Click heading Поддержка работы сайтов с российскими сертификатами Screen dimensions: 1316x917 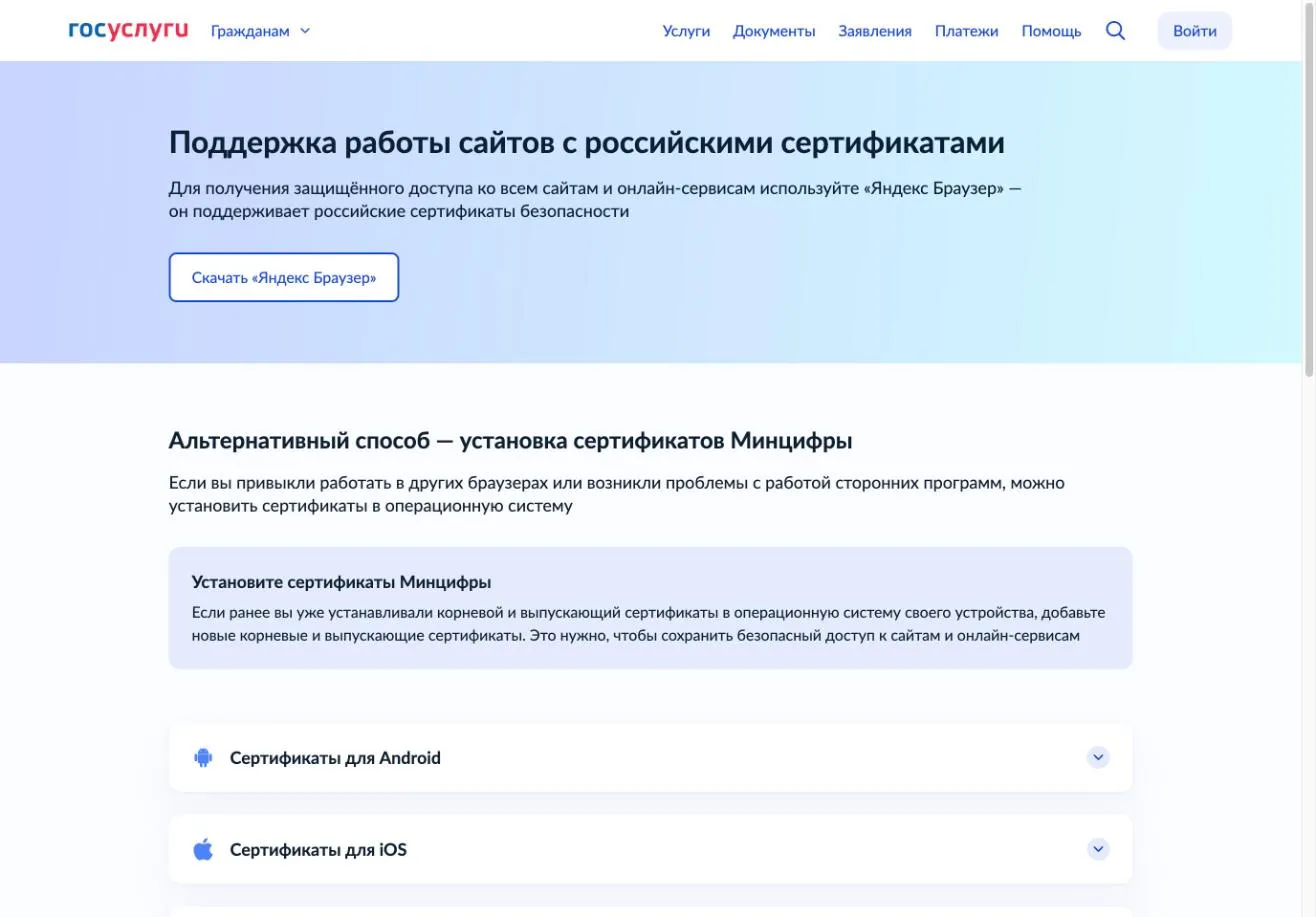tap(587, 143)
